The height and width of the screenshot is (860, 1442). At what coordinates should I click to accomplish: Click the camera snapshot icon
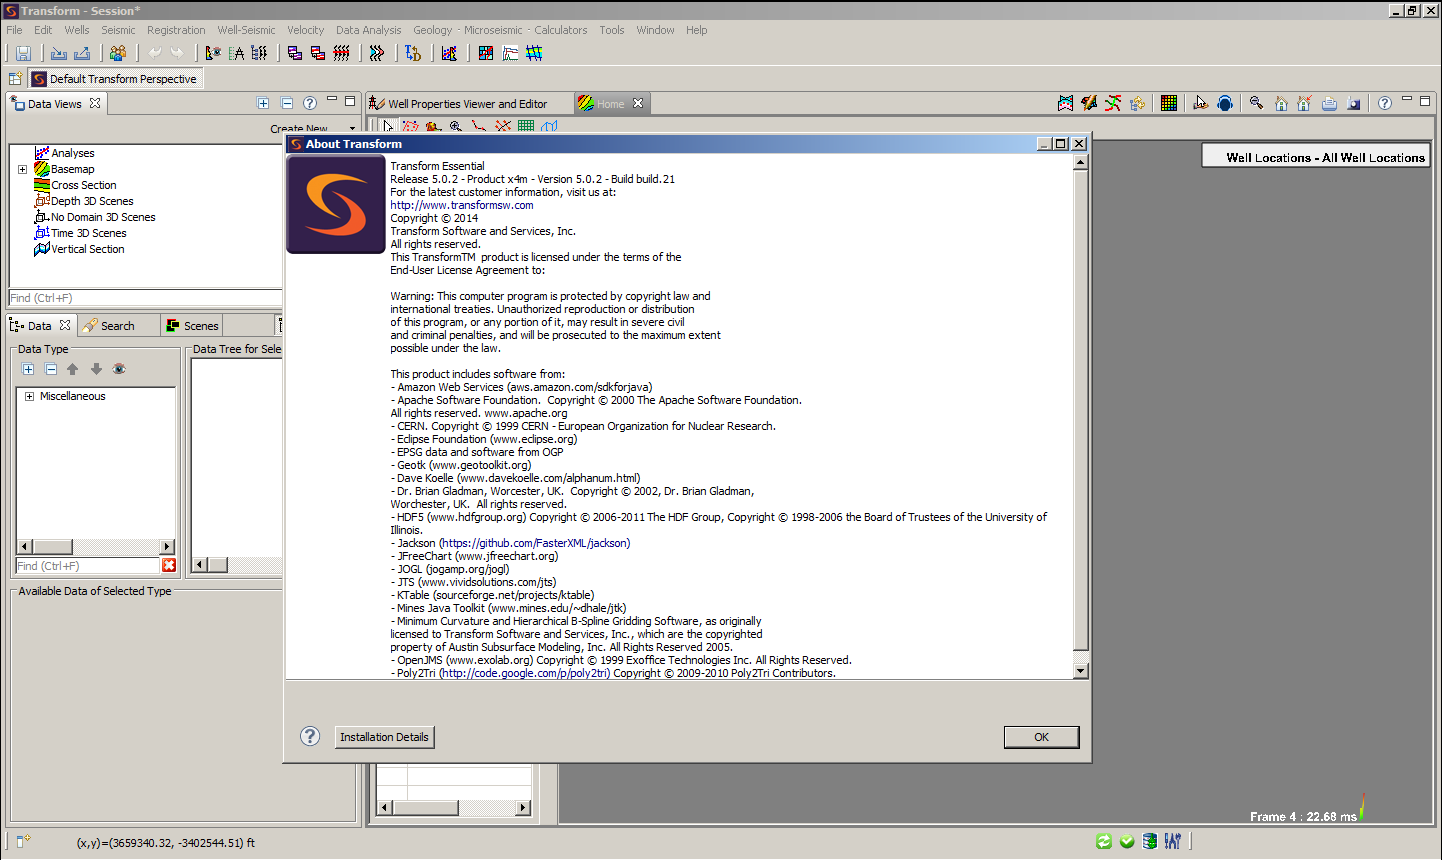click(x=1354, y=103)
